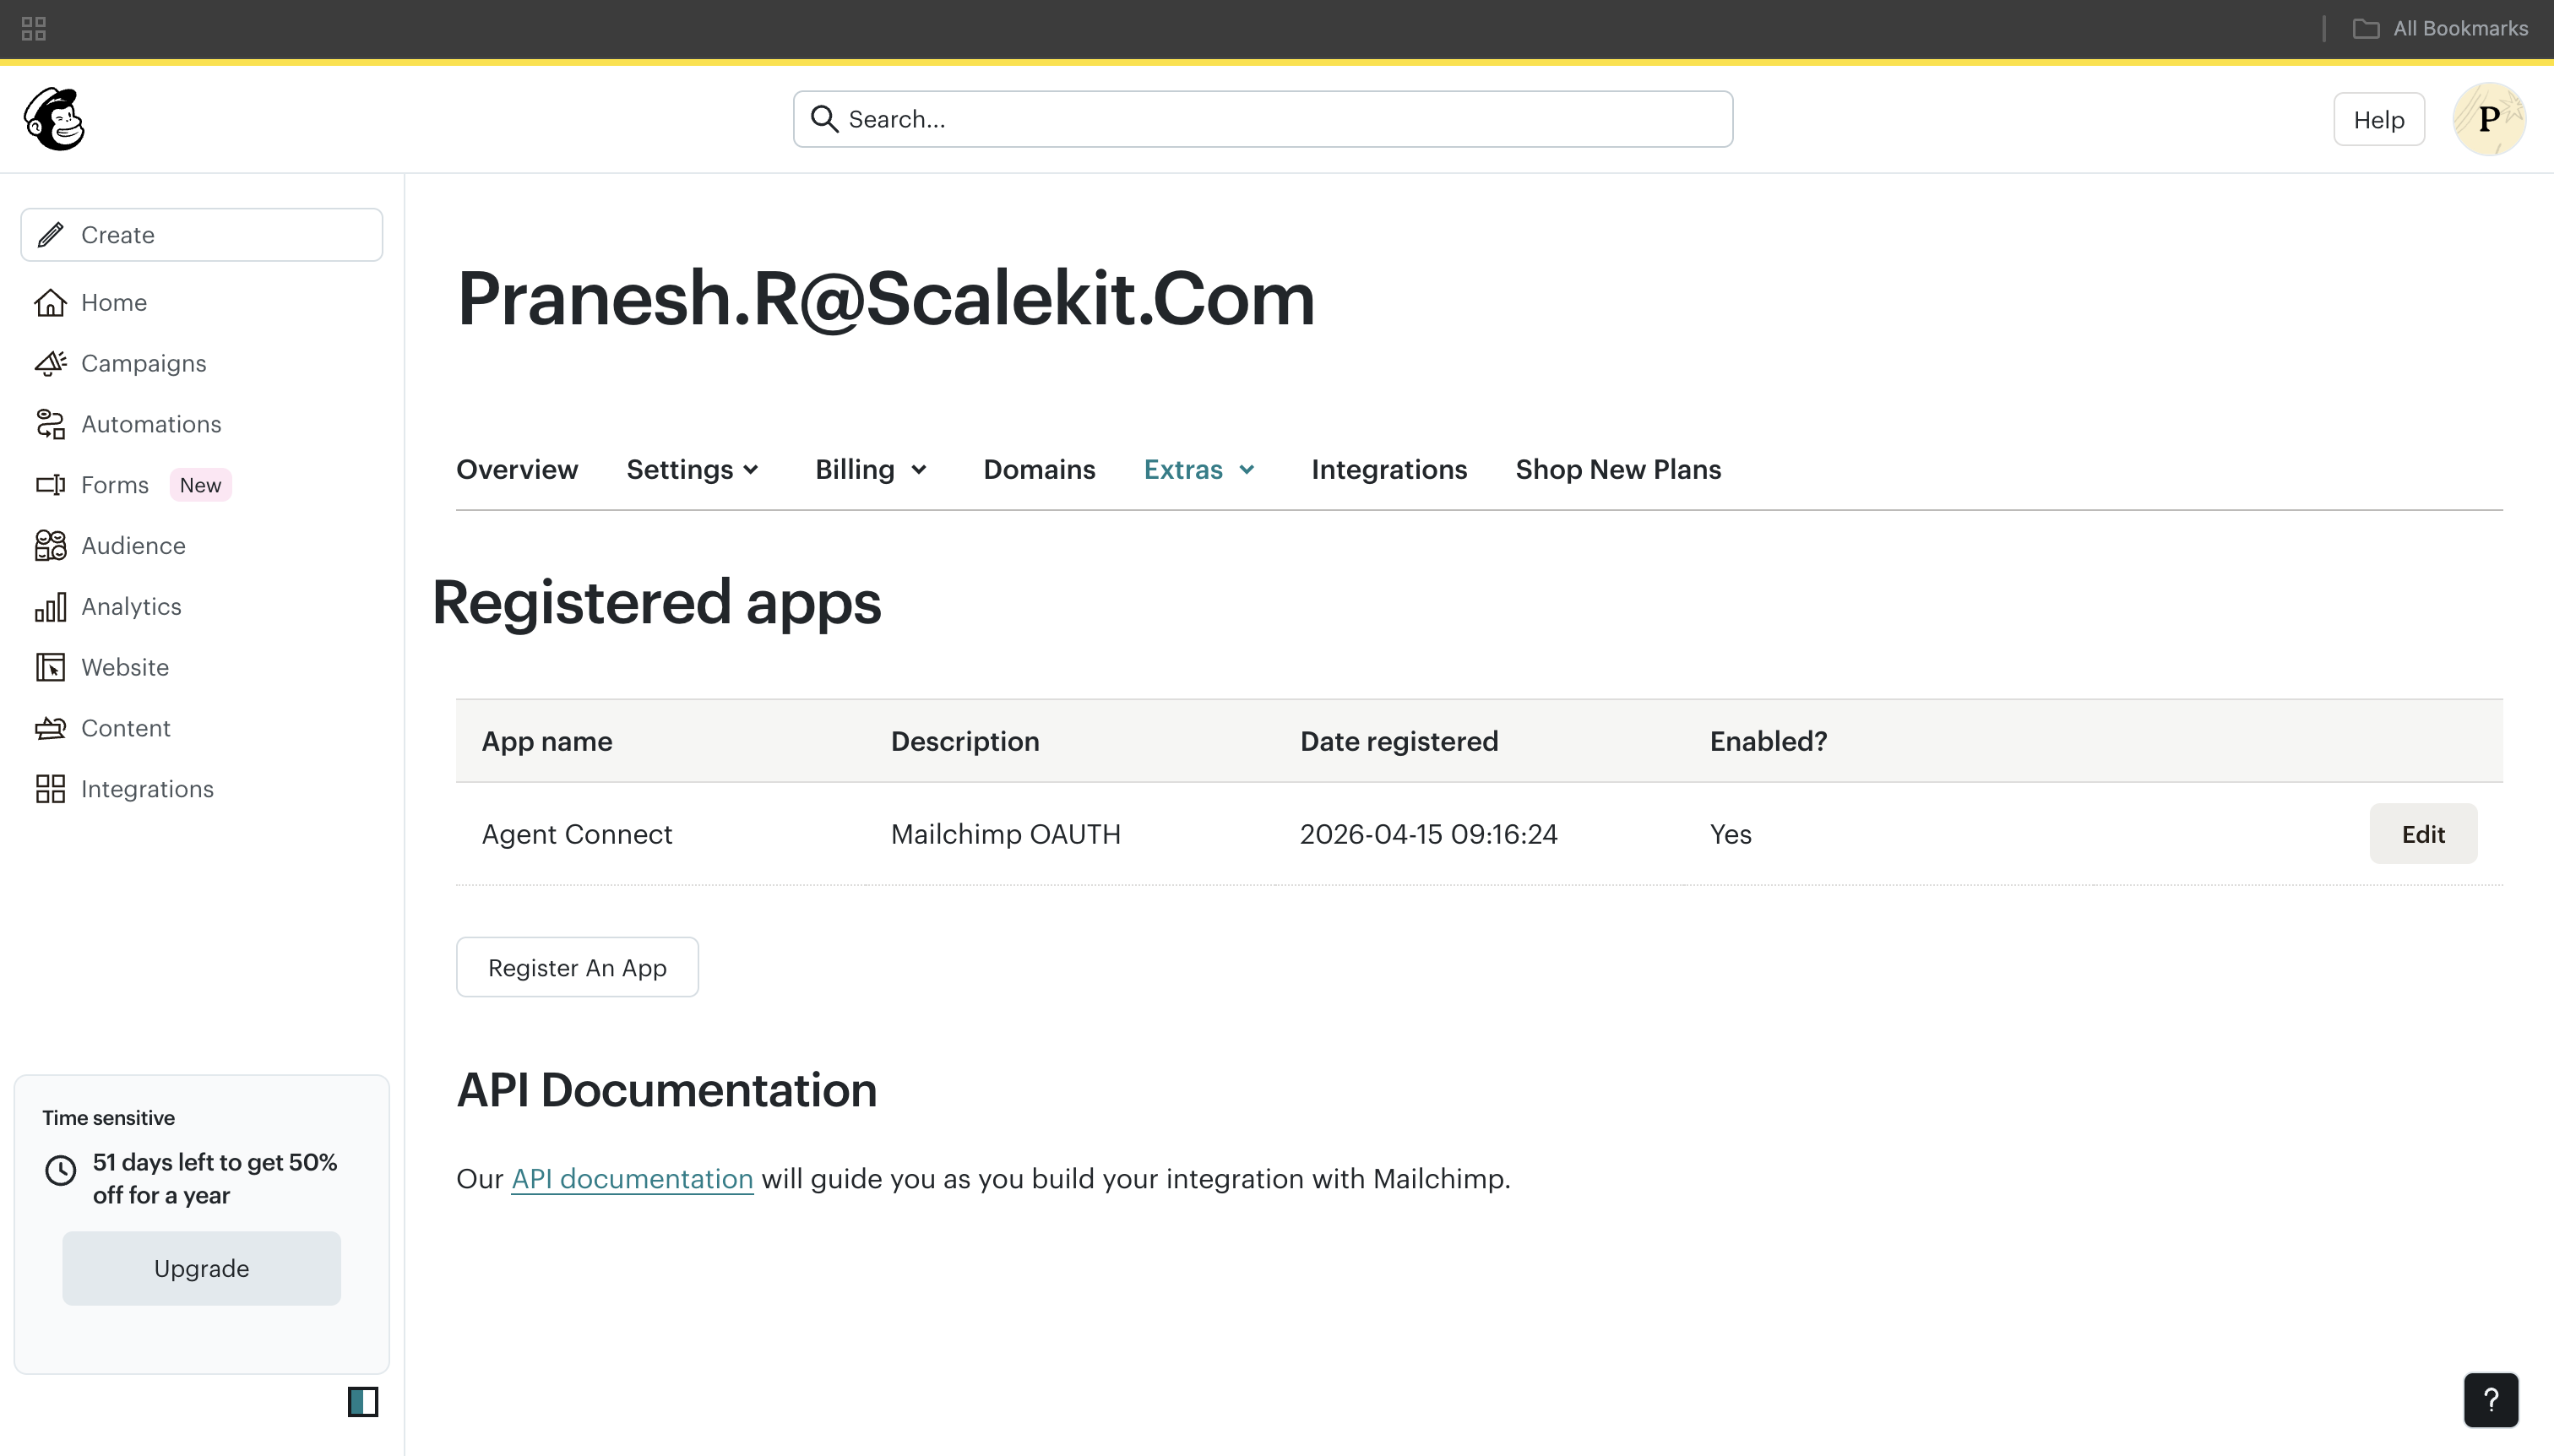This screenshot has width=2554, height=1456.
Task: Click the Mailchimp OAUTH description cell
Action: point(1005,834)
